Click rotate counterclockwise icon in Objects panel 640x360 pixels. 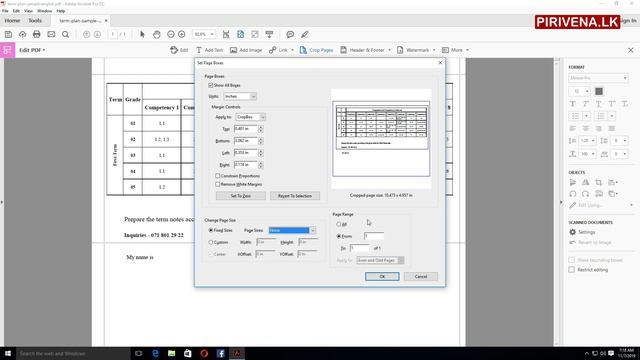(573, 194)
